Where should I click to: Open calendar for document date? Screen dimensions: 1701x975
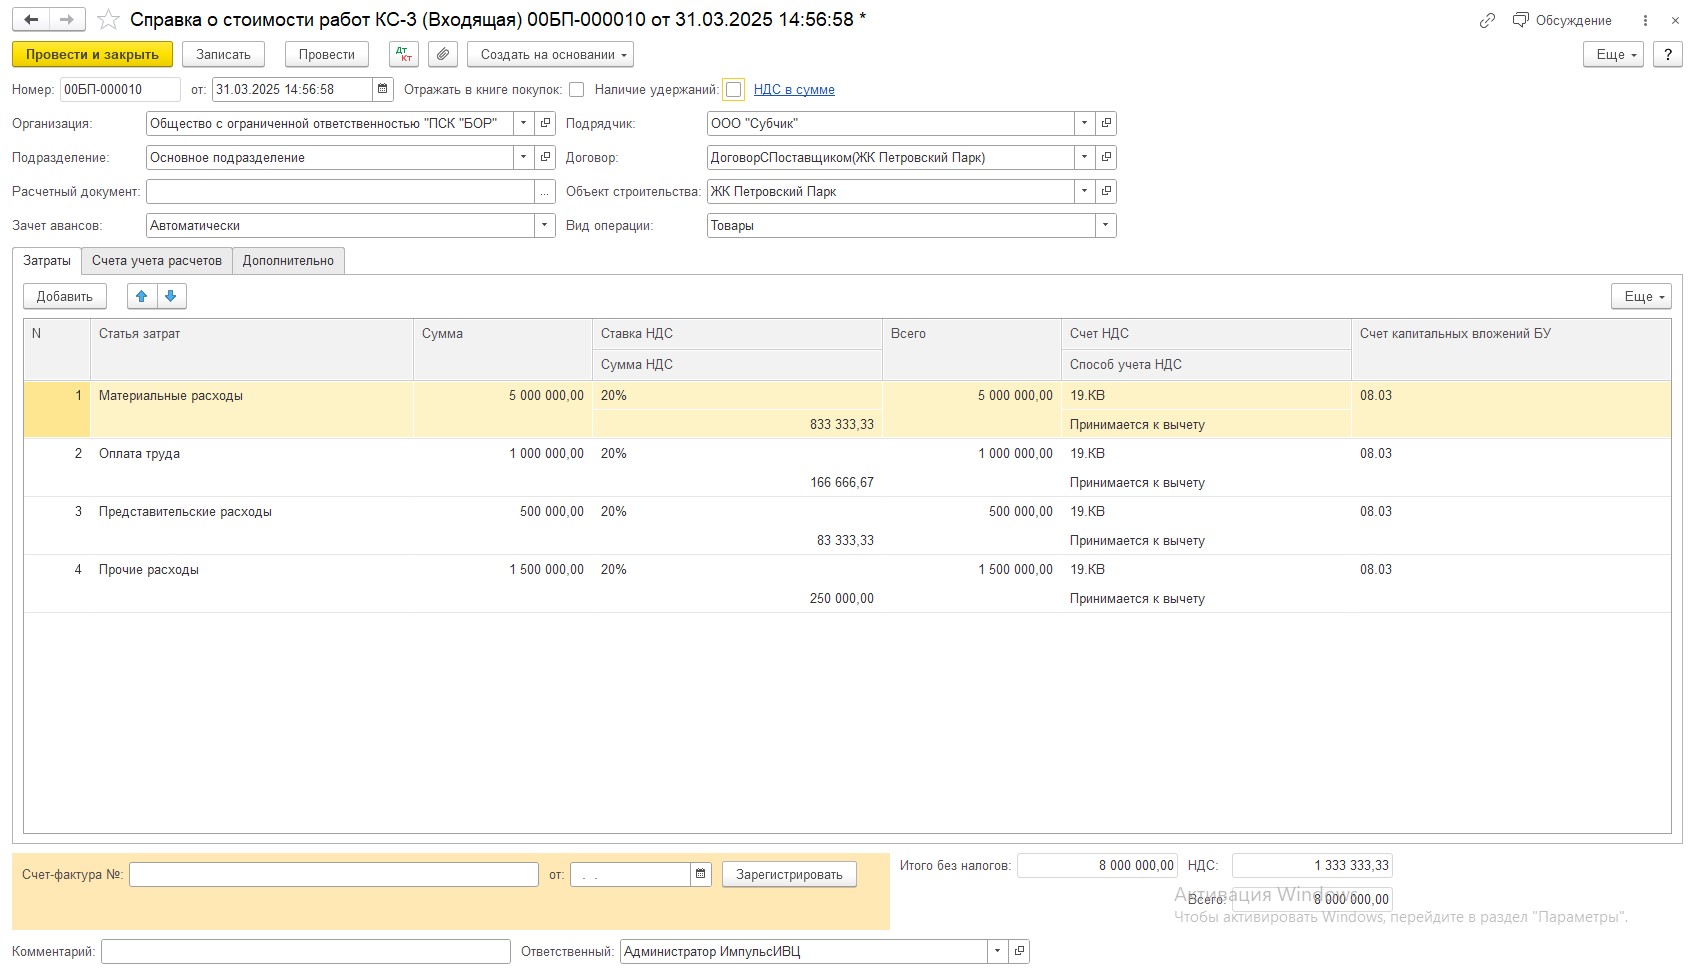coord(383,89)
